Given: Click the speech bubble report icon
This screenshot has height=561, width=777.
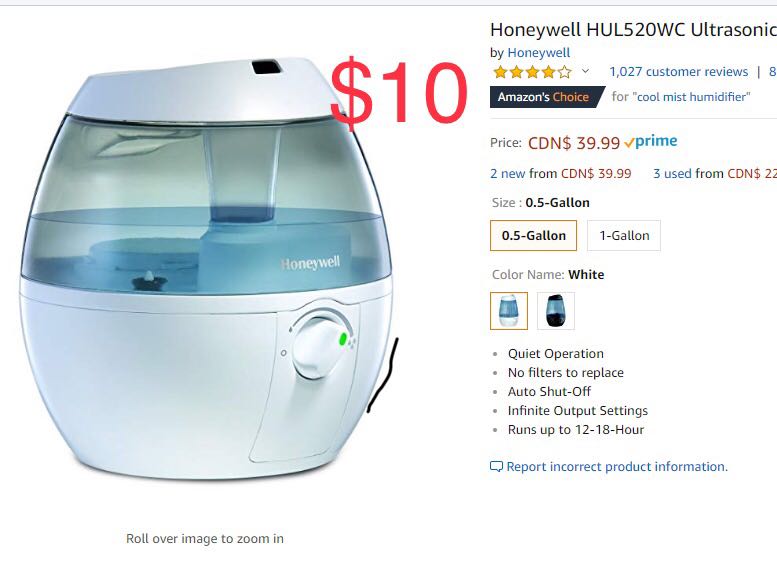Looking at the screenshot, I should [x=496, y=466].
